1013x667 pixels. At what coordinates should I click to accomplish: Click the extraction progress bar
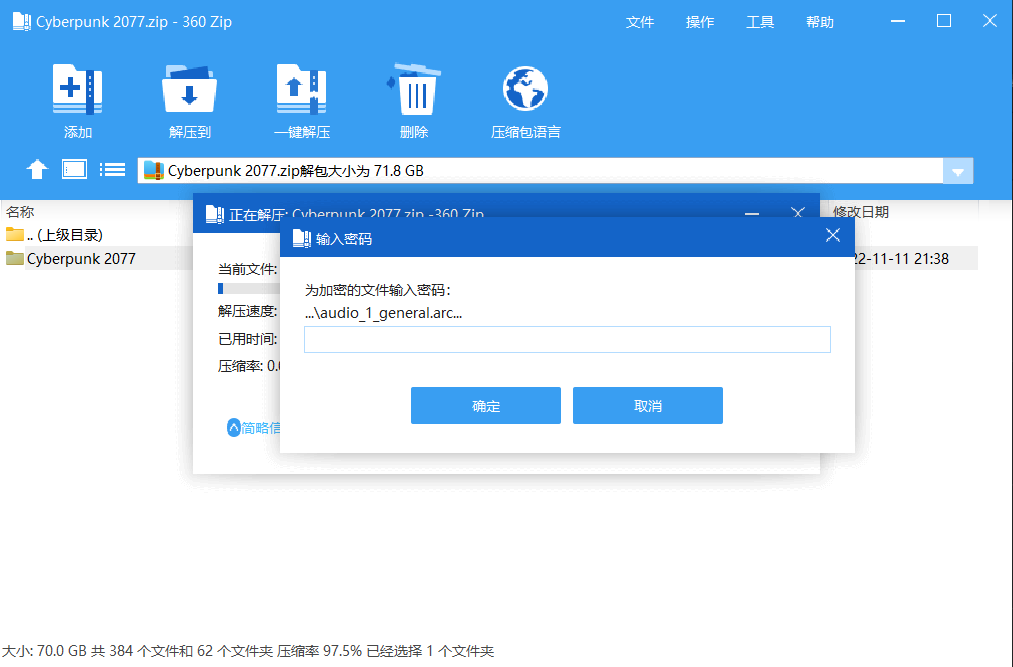tap(249, 288)
